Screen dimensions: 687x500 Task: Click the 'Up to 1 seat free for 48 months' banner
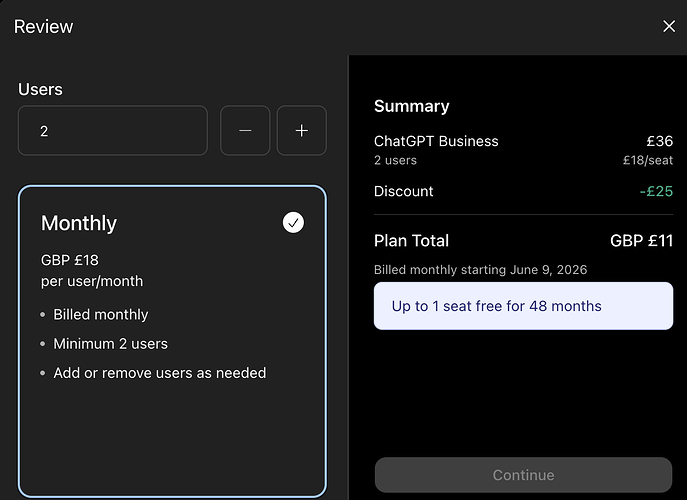pos(523,306)
